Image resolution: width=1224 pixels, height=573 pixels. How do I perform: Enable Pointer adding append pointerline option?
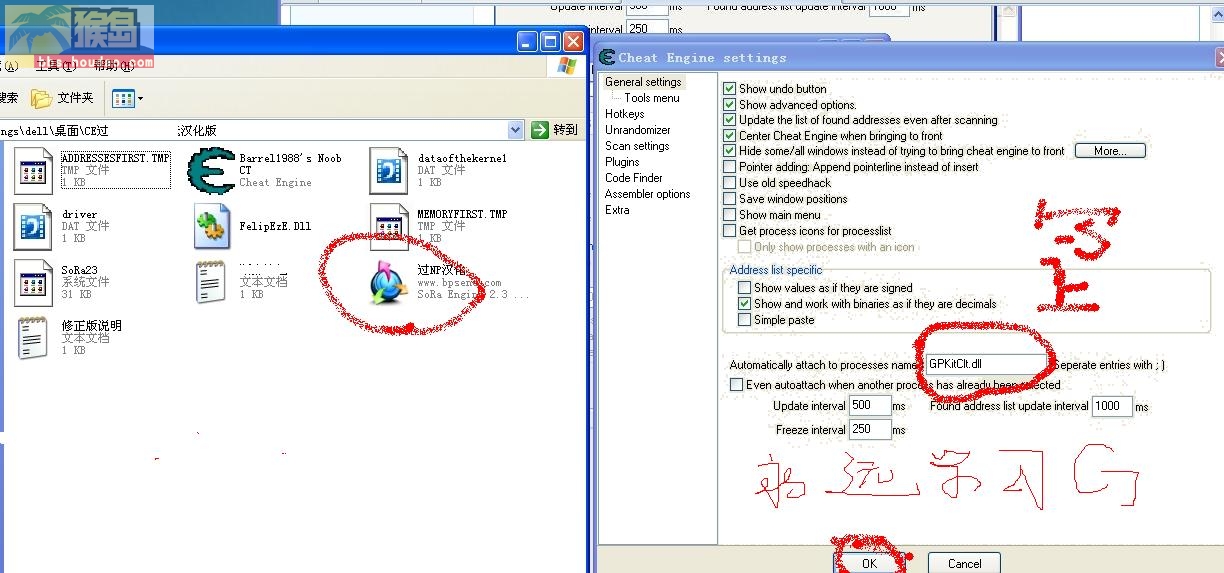(730, 167)
